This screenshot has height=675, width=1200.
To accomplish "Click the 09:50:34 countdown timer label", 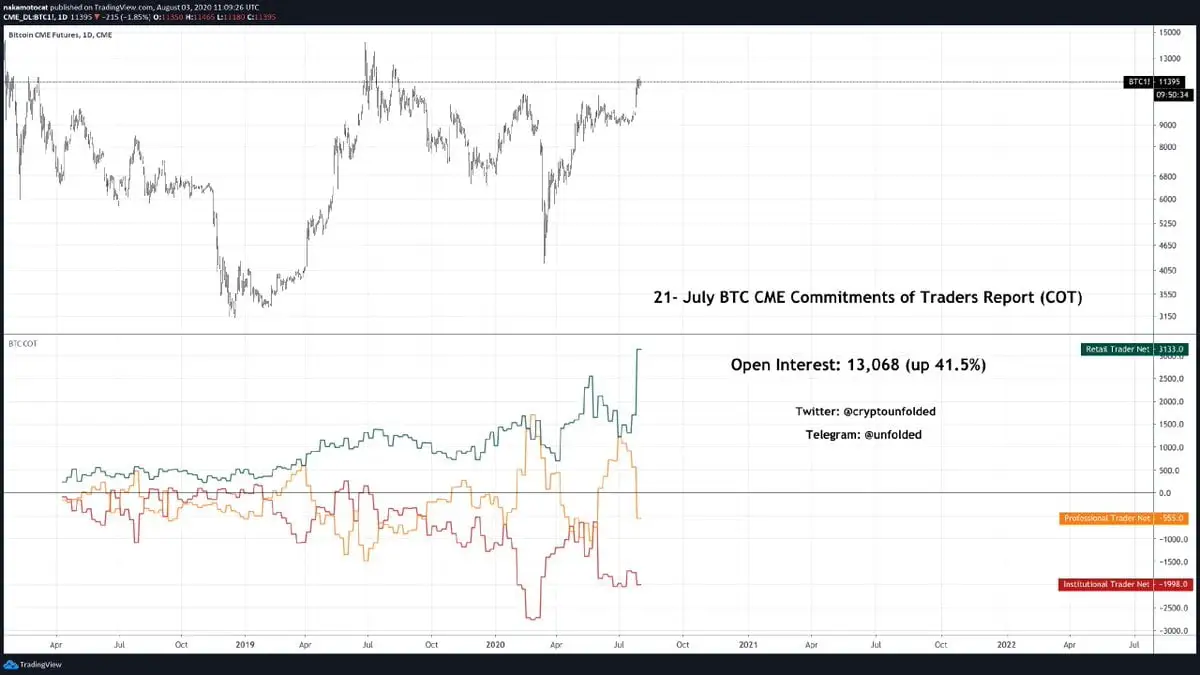I will [1172, 94].
